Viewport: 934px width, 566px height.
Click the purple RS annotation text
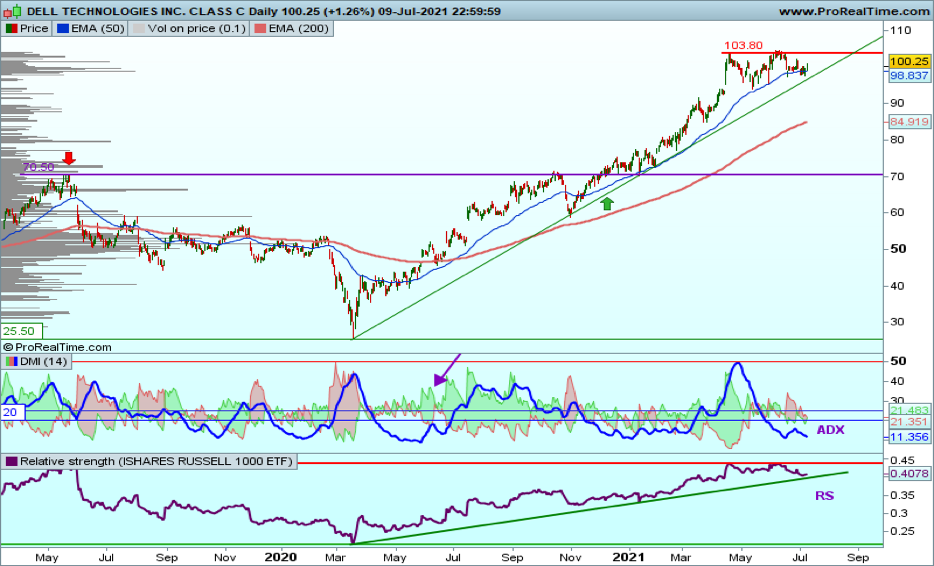[824, 496]
